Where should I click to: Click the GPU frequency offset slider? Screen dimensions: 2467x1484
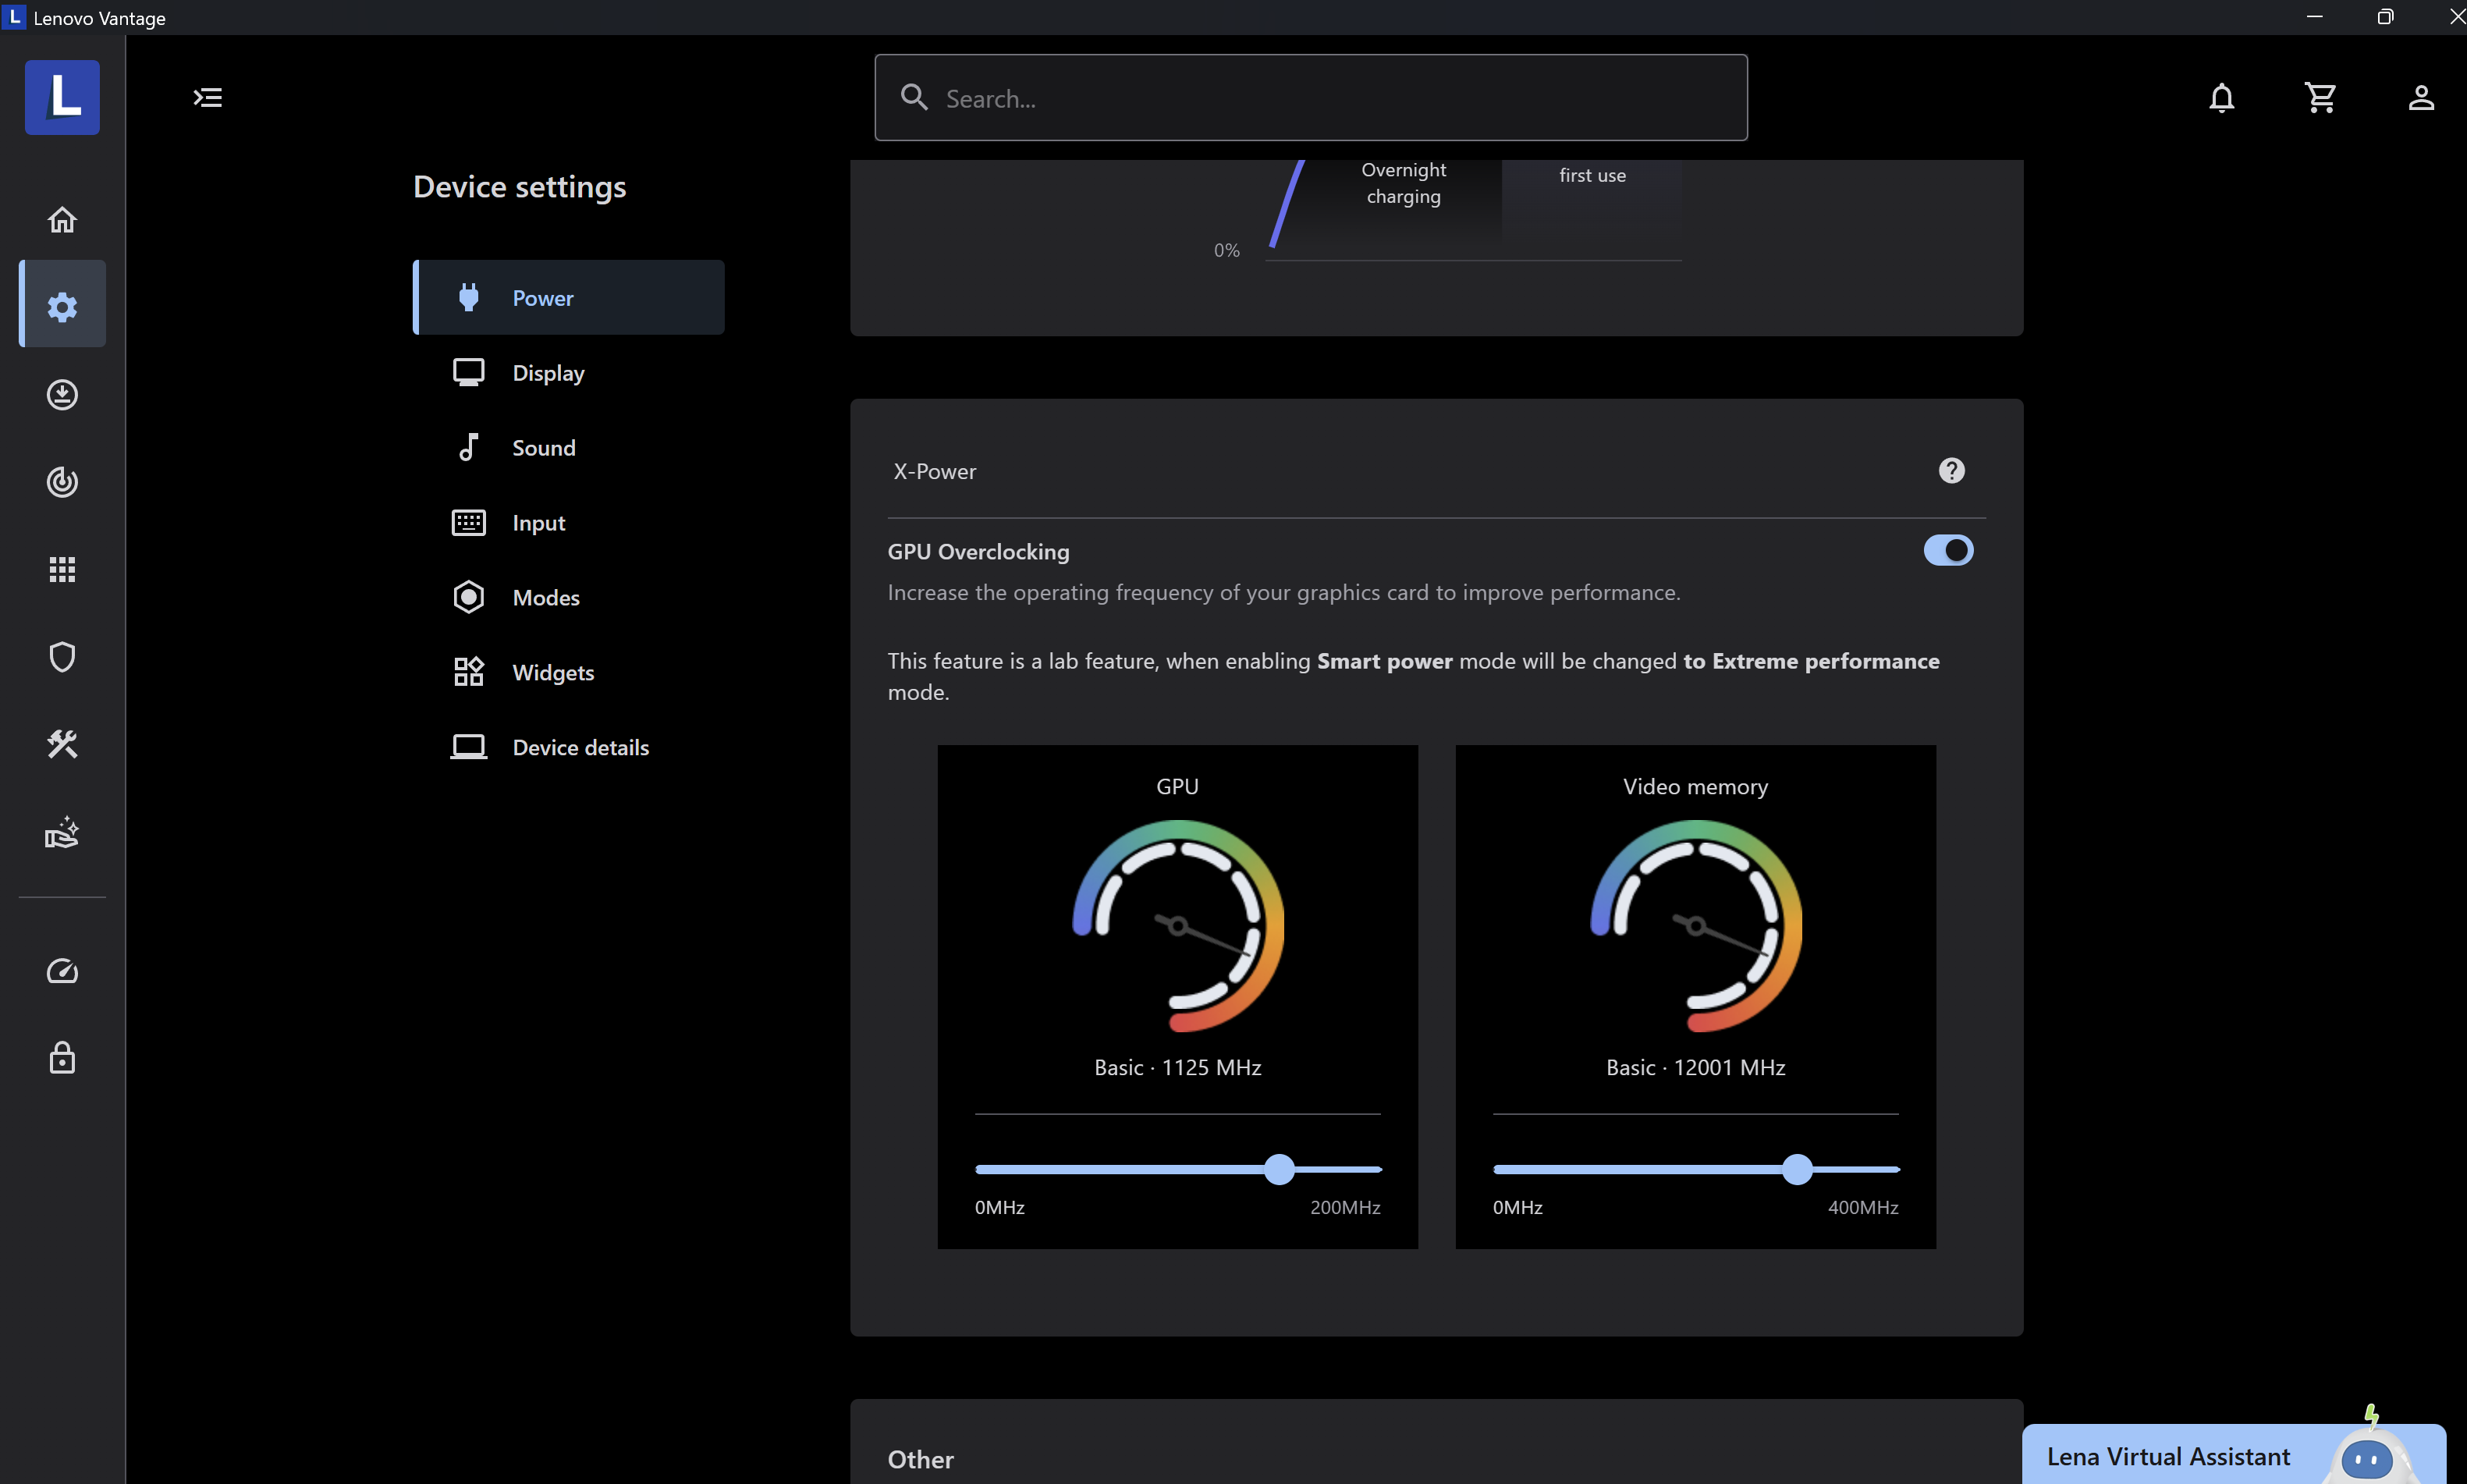(1279, 1169)
